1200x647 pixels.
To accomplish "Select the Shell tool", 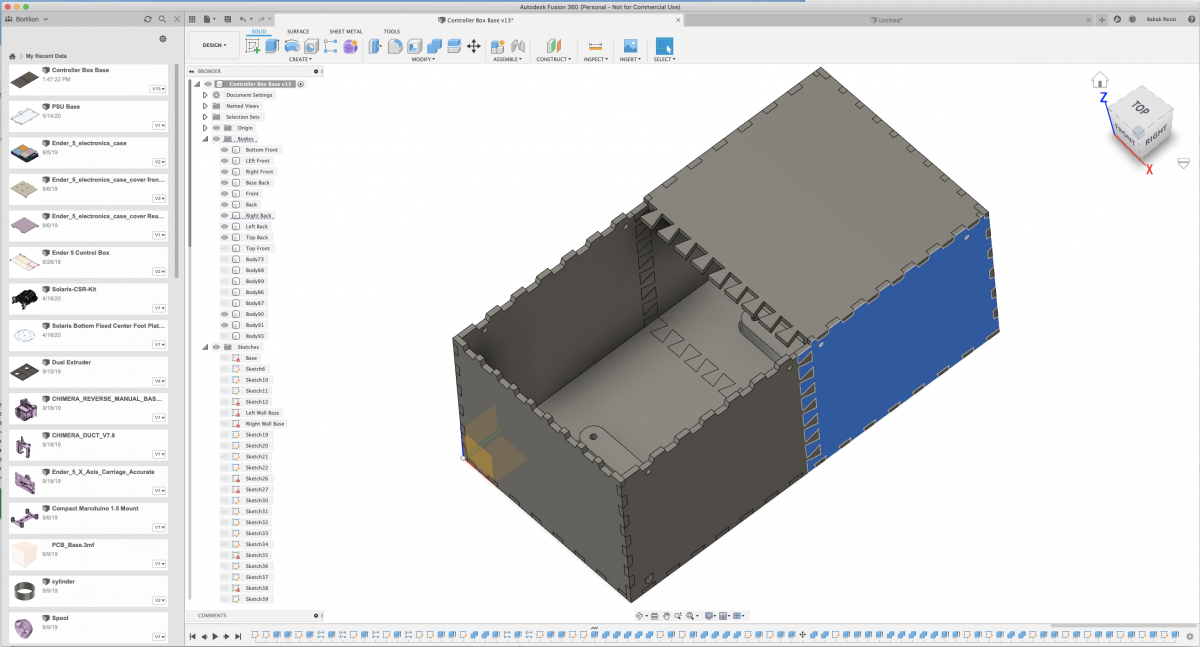I will click(x=415, y=46).
